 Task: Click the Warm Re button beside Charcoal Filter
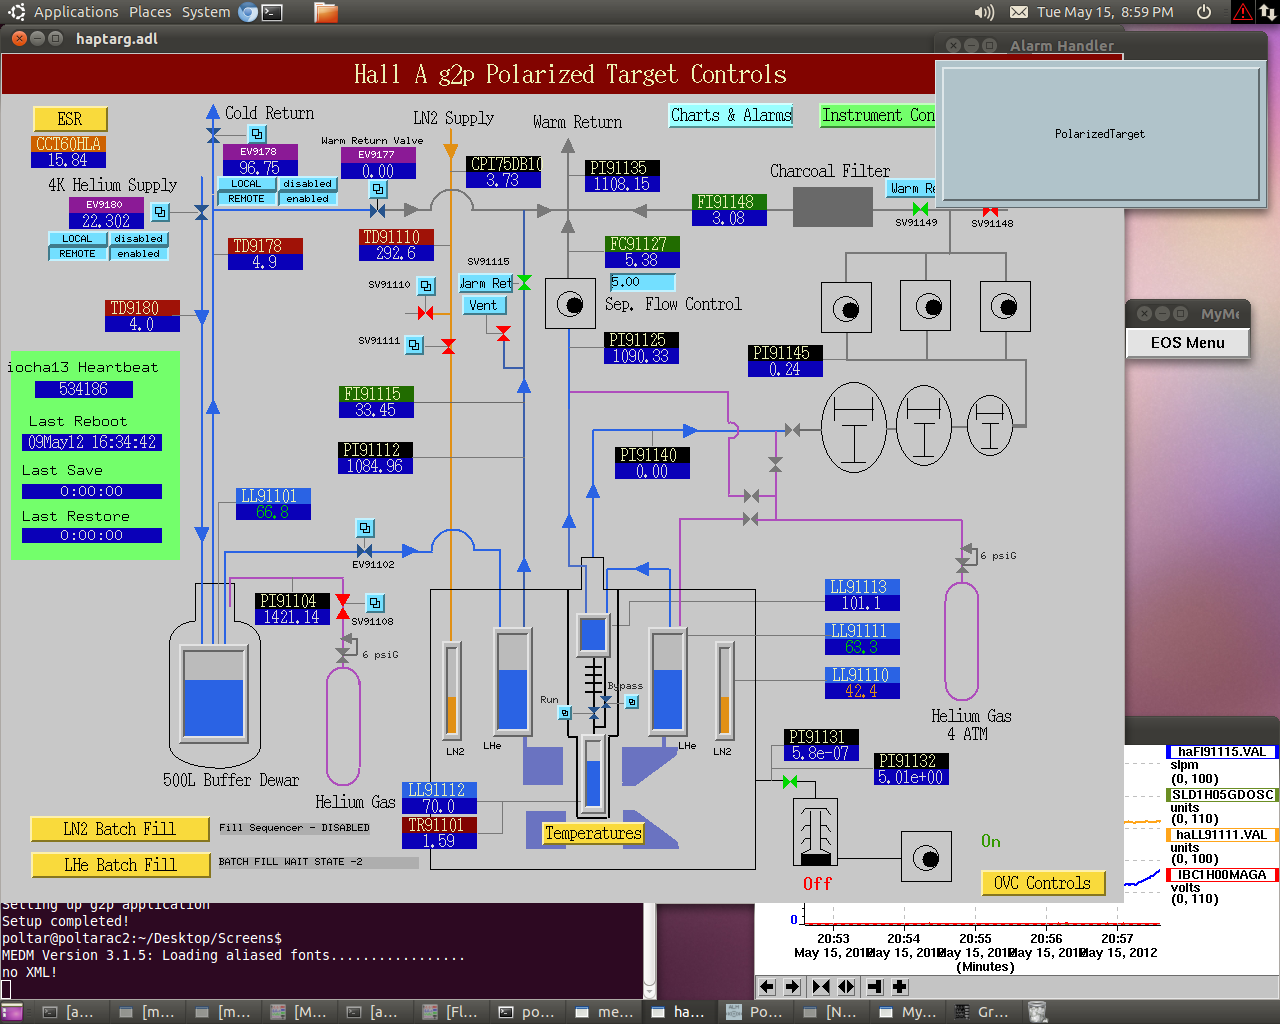coord(912,188)
